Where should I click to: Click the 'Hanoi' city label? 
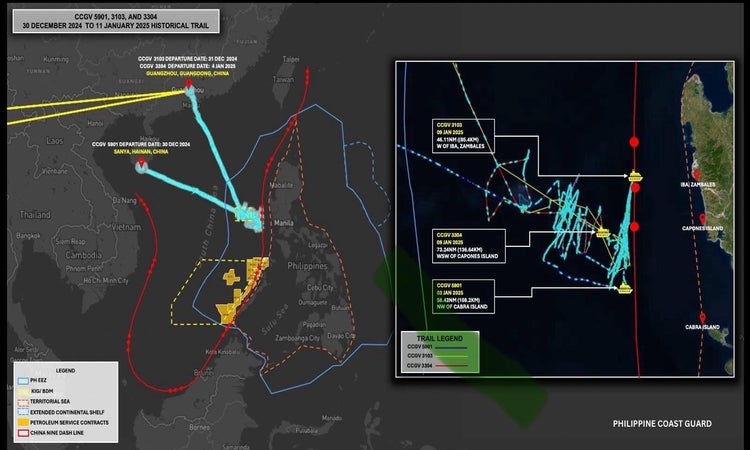(95, 123)
